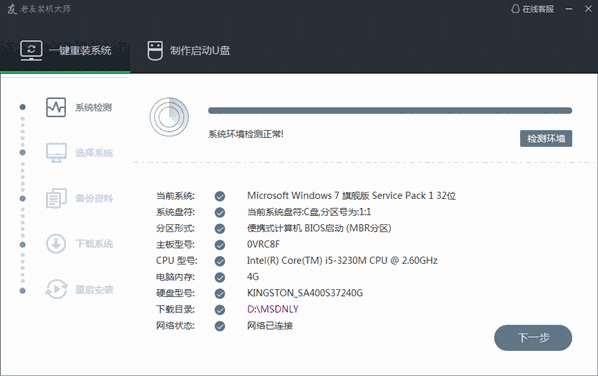Click the 当前系统: label

pyautogui.click(x=175, y=196)
